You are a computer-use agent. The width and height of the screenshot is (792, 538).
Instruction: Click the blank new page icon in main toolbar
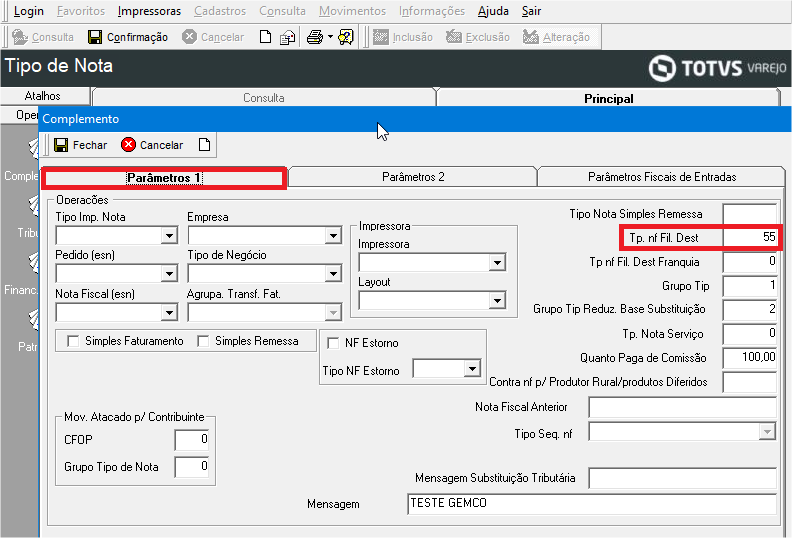click(x=265, y=37)
